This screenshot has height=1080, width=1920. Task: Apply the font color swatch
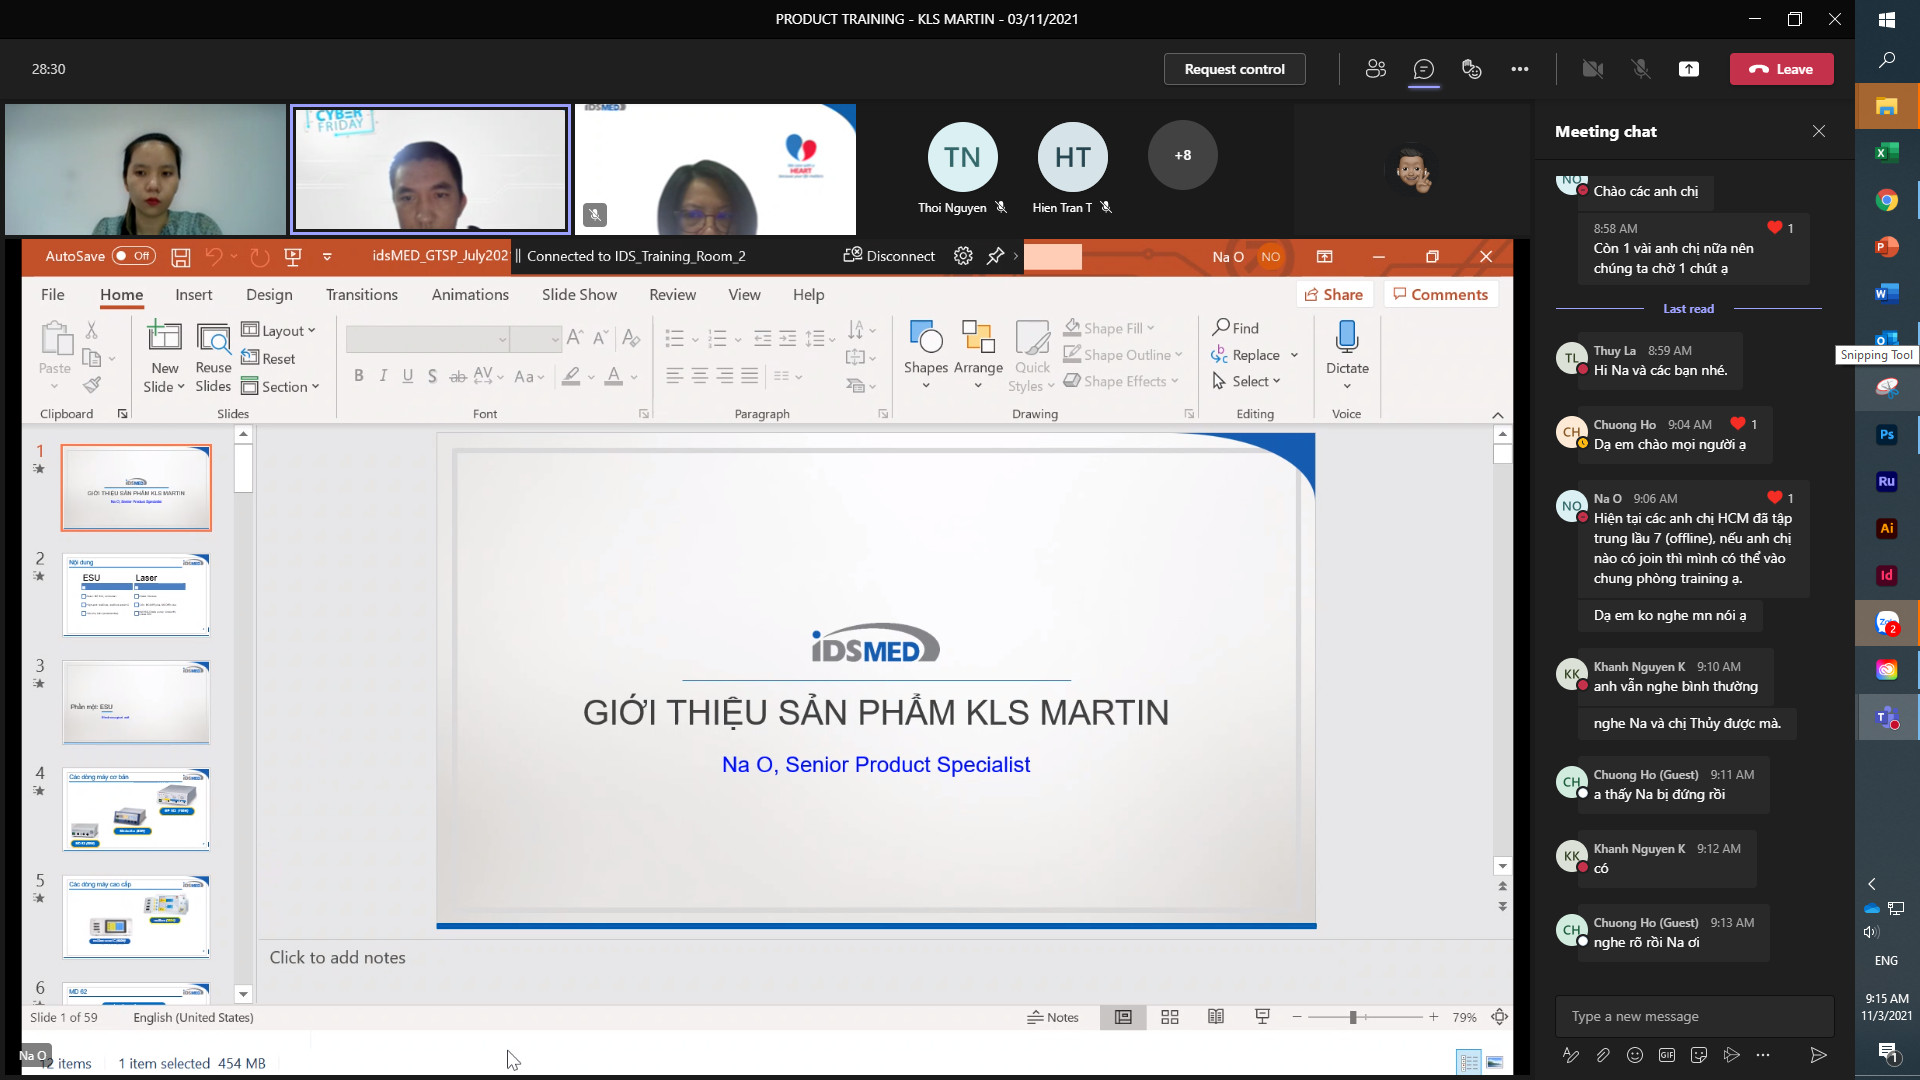[x=614, y=376]
